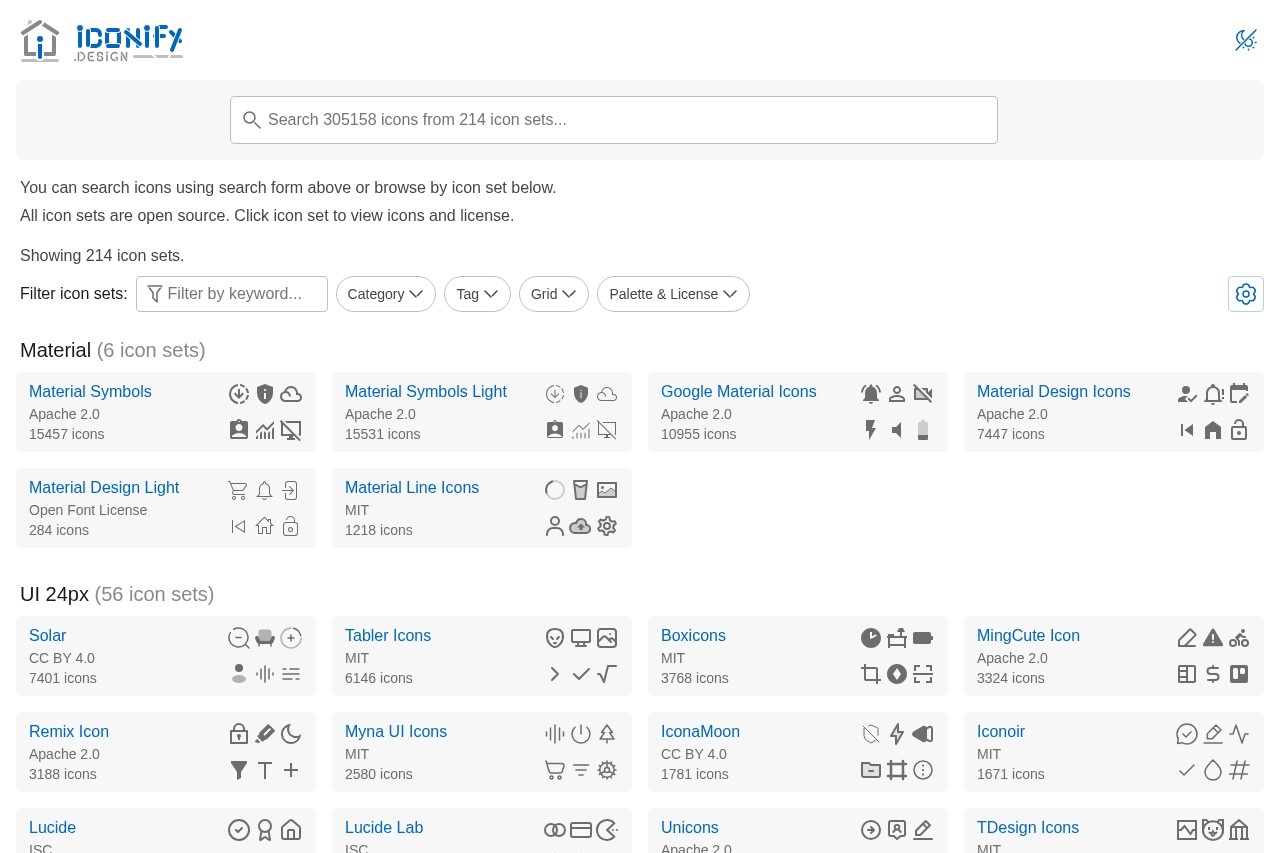
Task: Open the Tag dropdown
Action: pyautogui.click(x=477, y=294)
